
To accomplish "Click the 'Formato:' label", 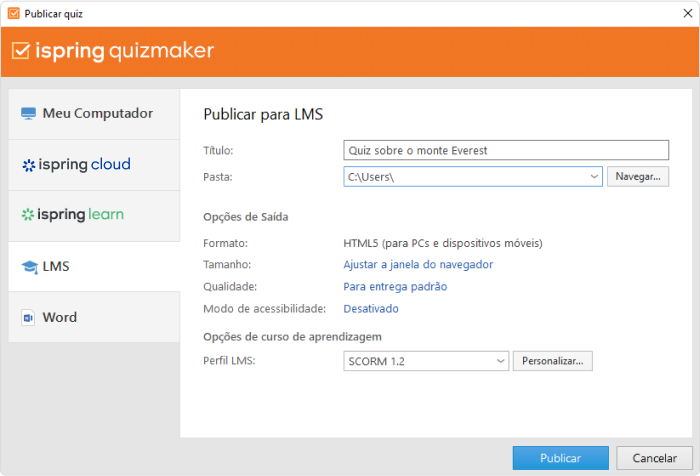I will click(225, 243).
